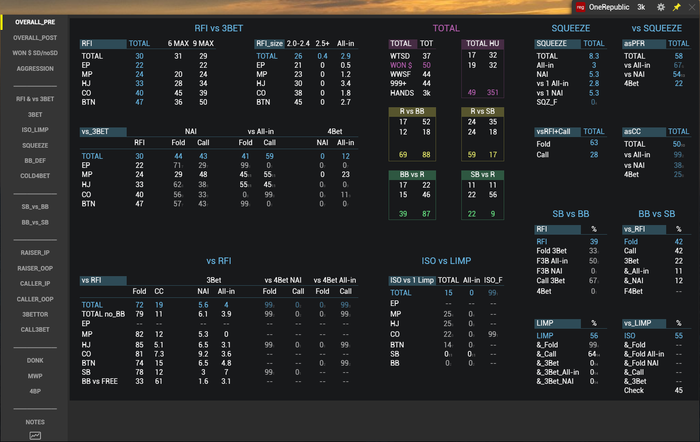Open the BB_vs_SB sidebar tab

click(x=35, y=222)
